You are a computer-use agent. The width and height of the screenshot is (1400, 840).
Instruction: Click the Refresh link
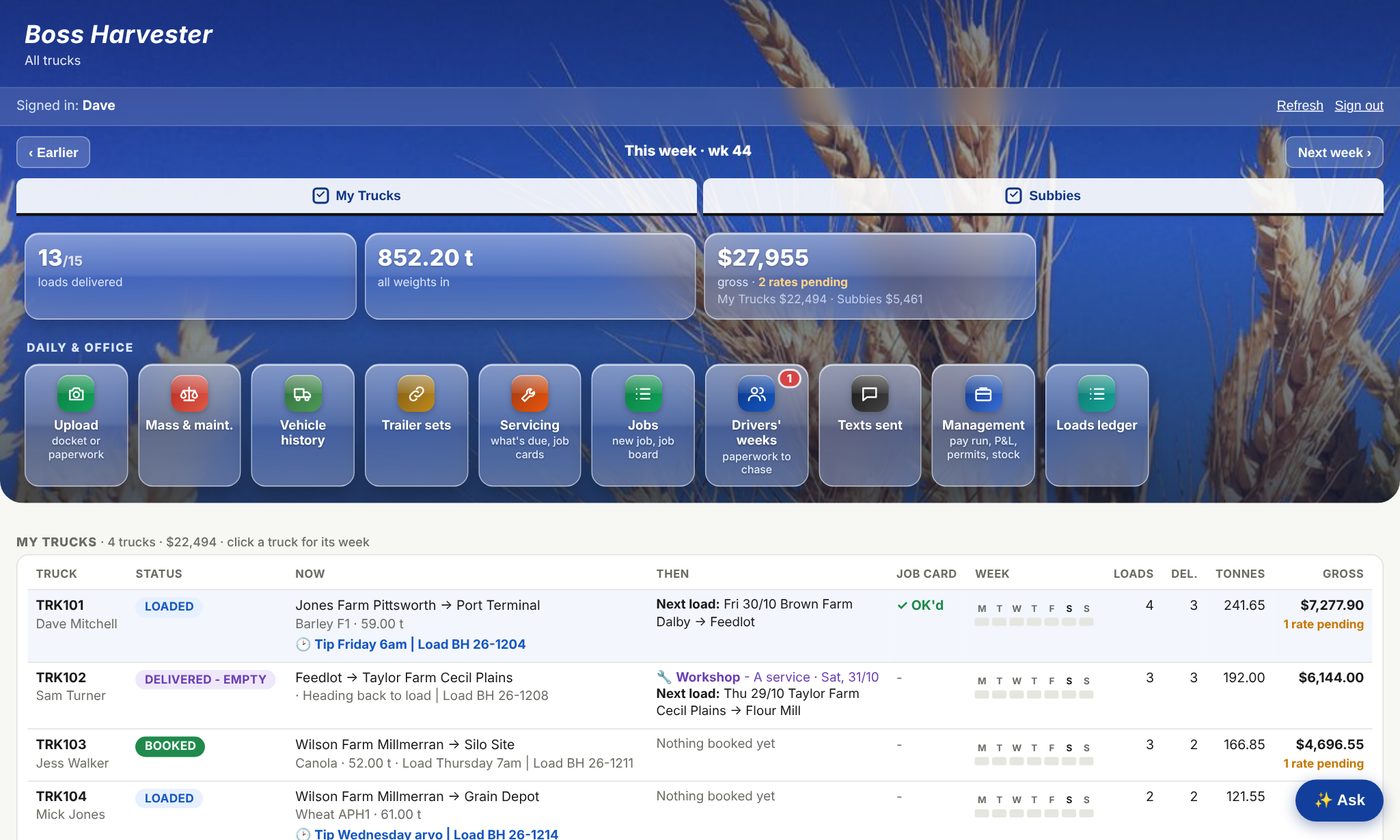point(1299,106)
